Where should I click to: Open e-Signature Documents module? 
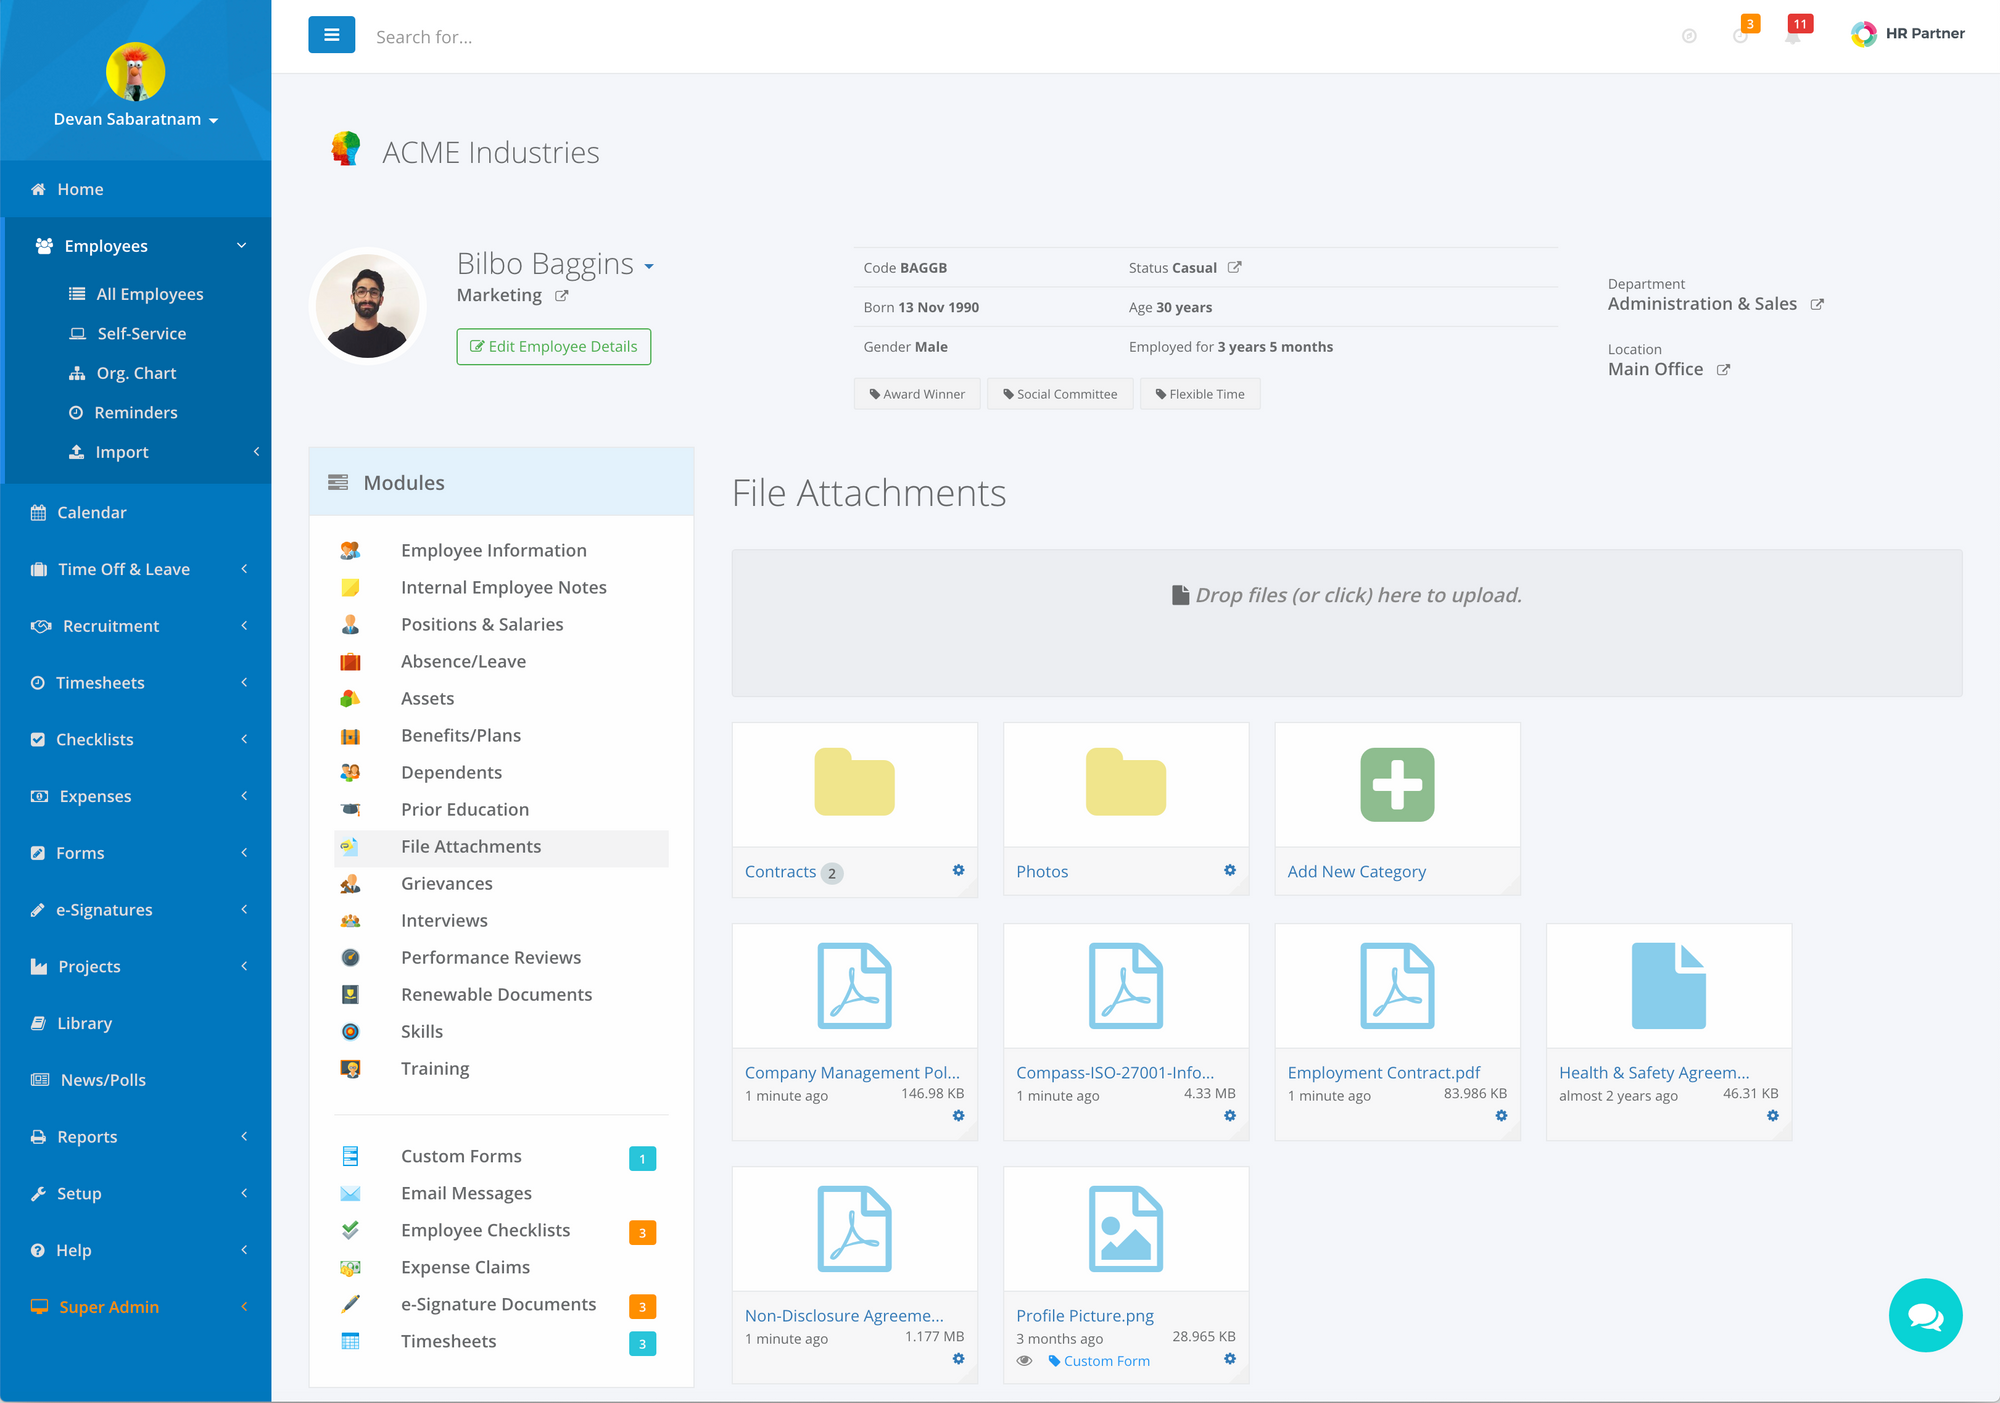click(501, 1304)
